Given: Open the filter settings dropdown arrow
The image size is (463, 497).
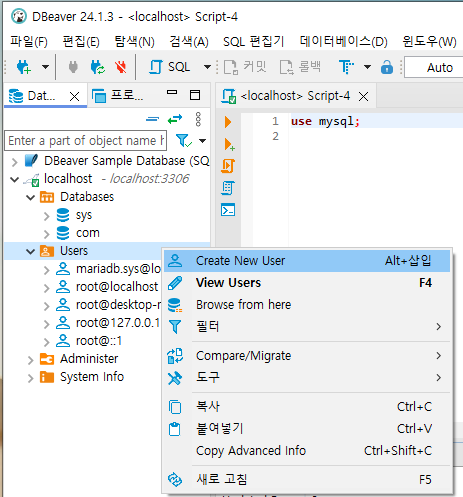Looking at the screenshot, I should [202, 141].
